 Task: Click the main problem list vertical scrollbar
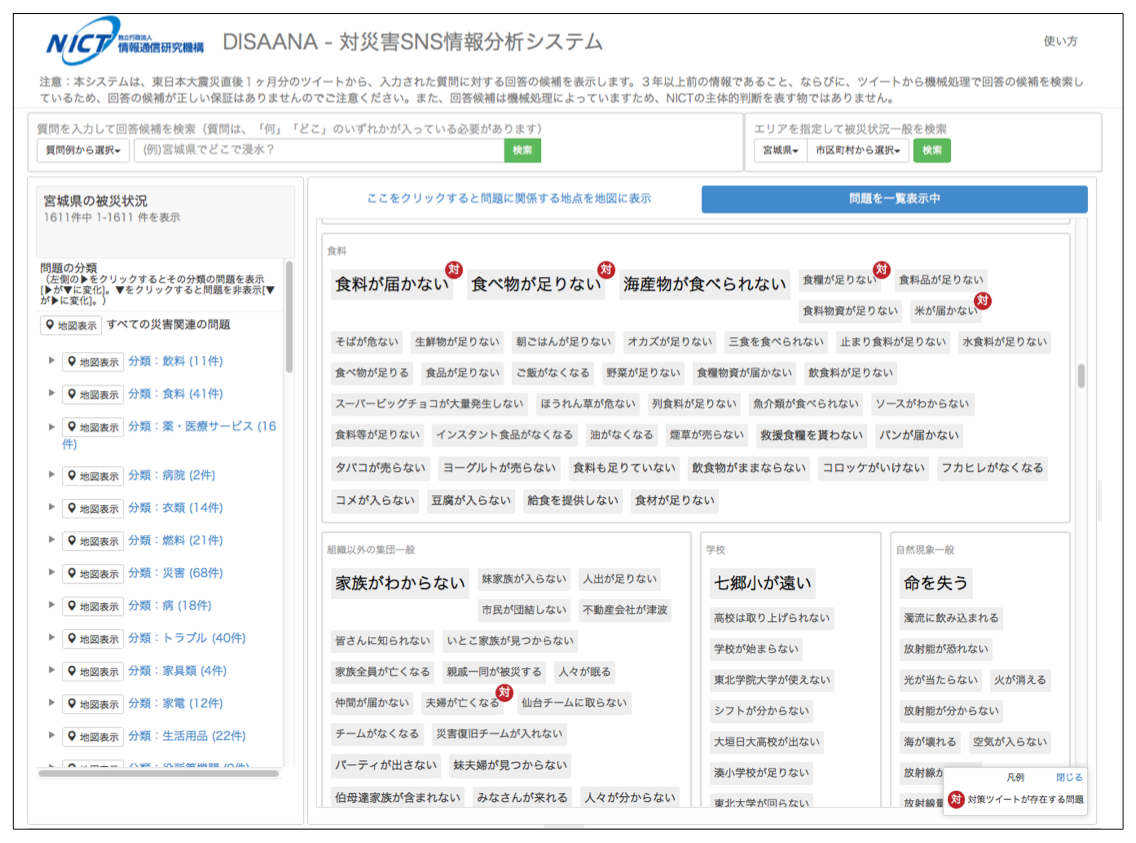pyautogui.click(x=1080, y=376)
